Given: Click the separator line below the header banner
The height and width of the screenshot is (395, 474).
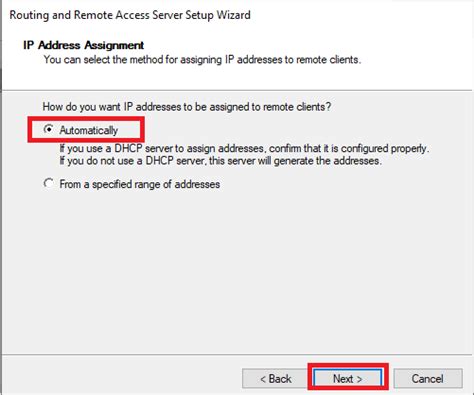Looking at the screenshot, I should 237,90.
